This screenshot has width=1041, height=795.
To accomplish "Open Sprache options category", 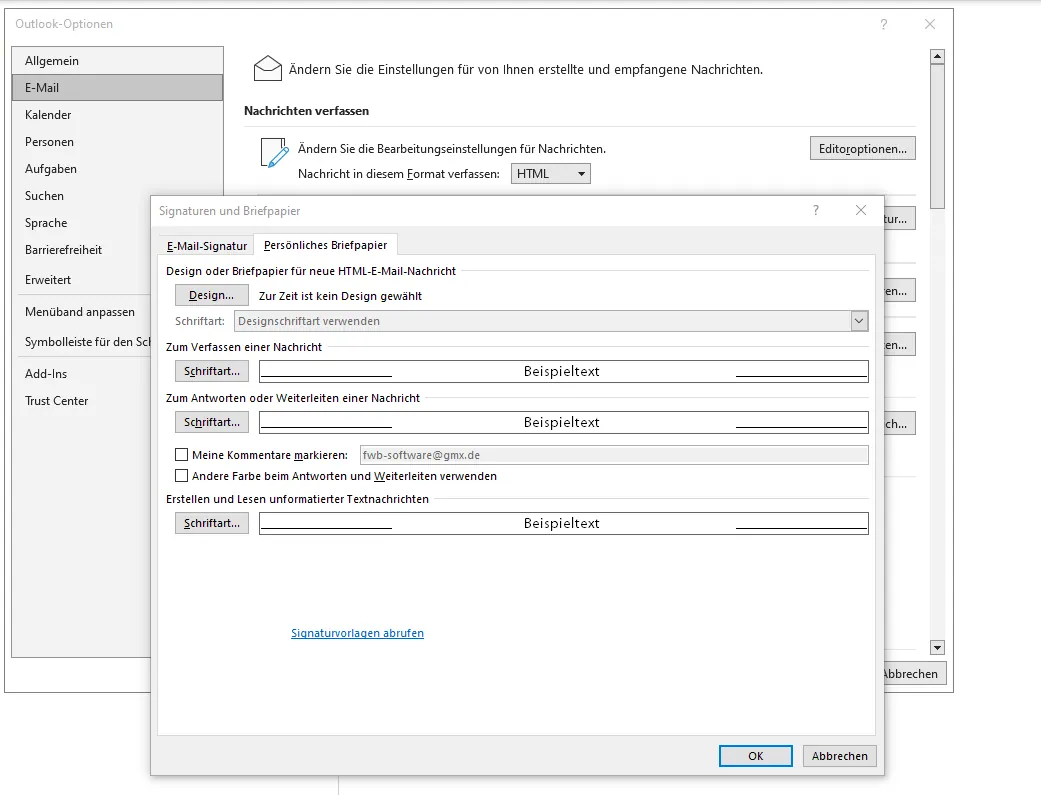I will click(82, 222).
